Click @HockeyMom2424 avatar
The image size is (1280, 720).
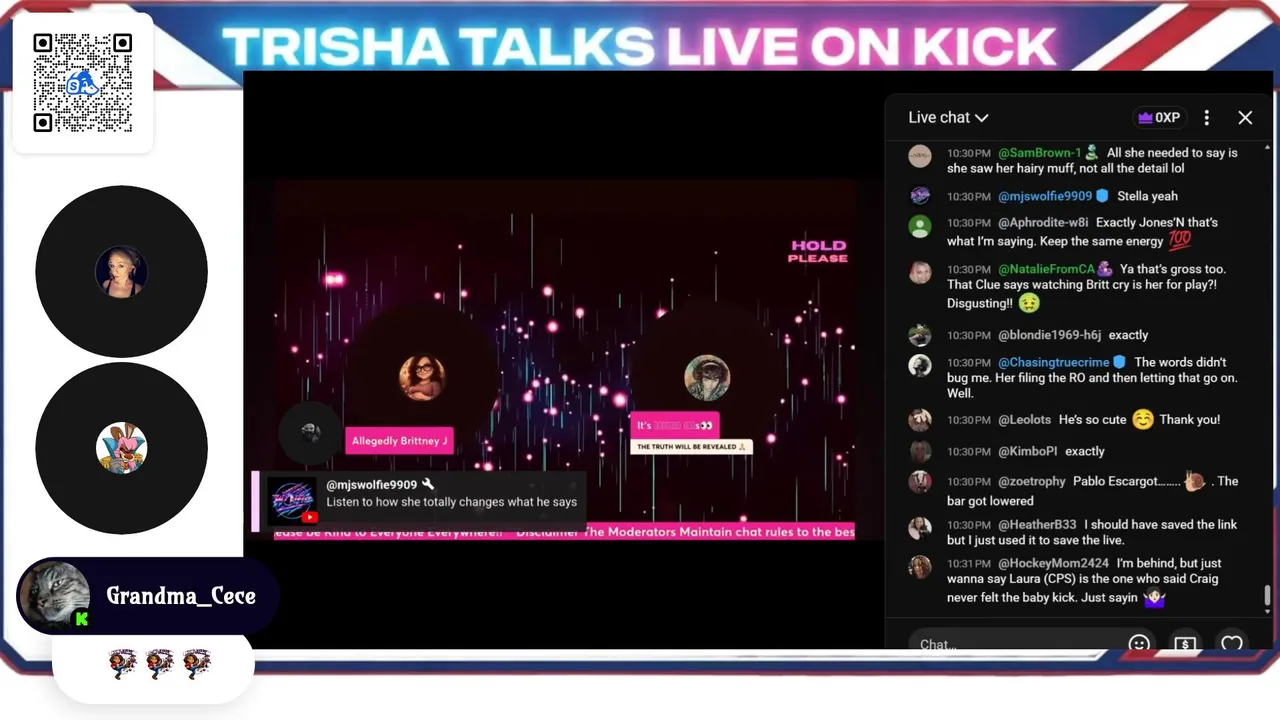pos(920,567)
